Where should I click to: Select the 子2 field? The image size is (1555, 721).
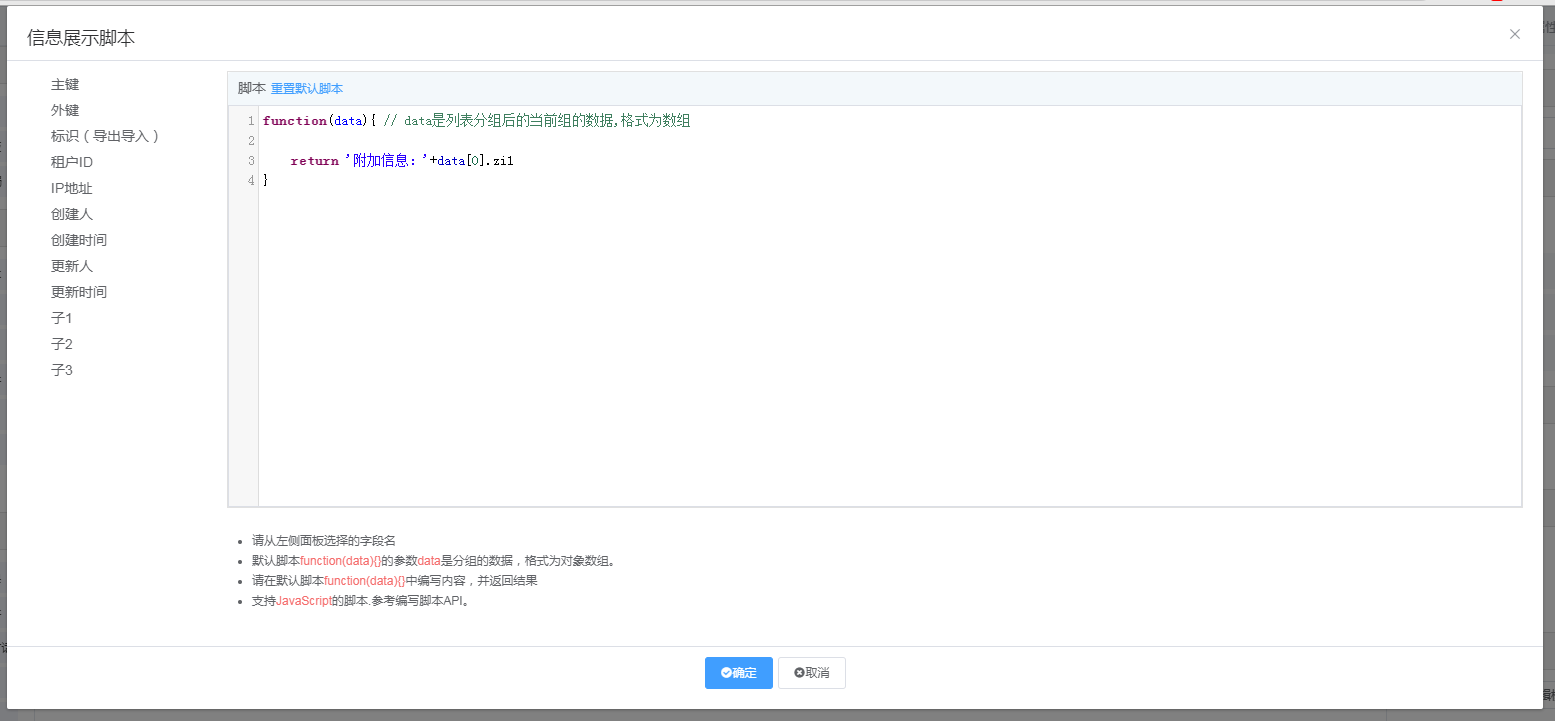pyautogui.click(x=62, y=344)
